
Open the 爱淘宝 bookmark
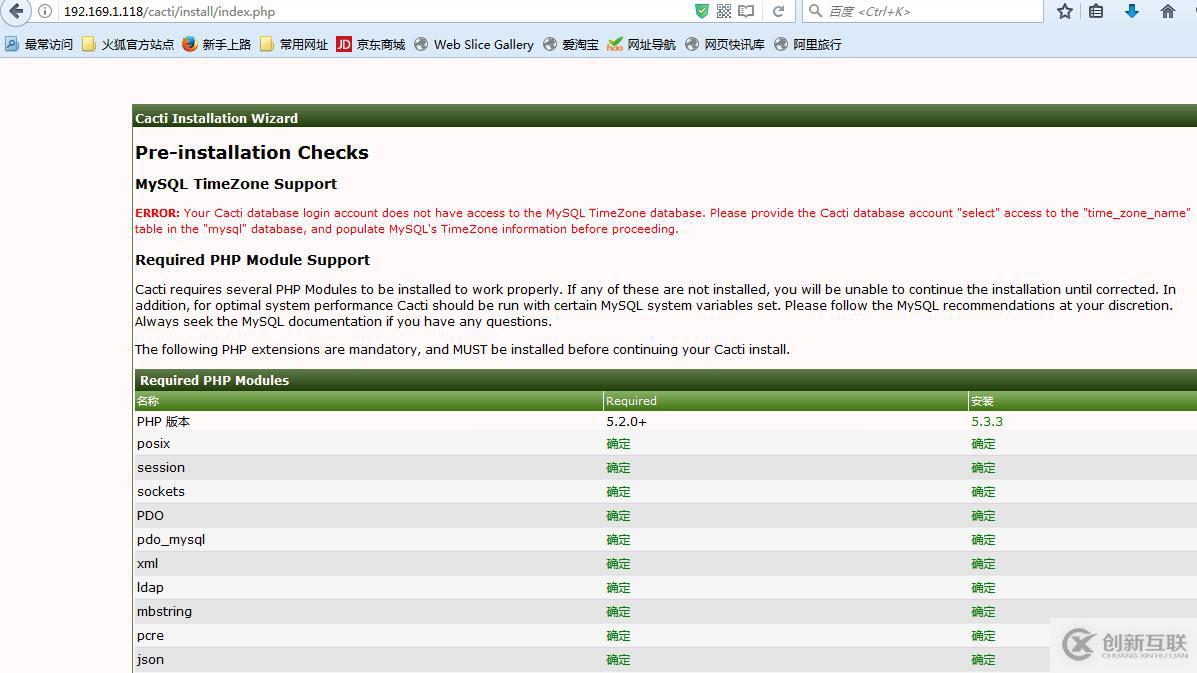pyautogui.click(x=571, y=44)
